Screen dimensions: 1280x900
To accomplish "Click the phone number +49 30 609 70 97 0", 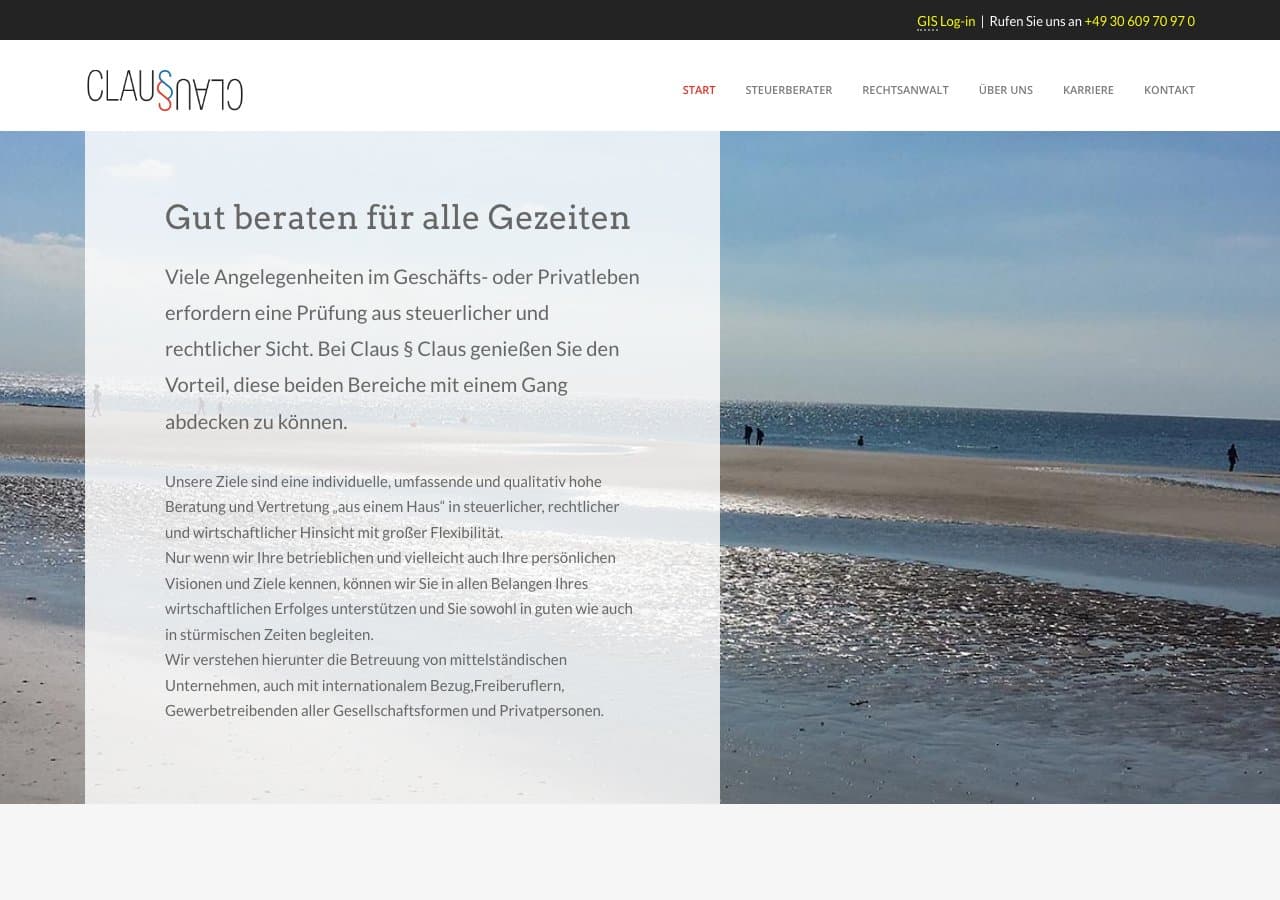I will (1139, 21).
